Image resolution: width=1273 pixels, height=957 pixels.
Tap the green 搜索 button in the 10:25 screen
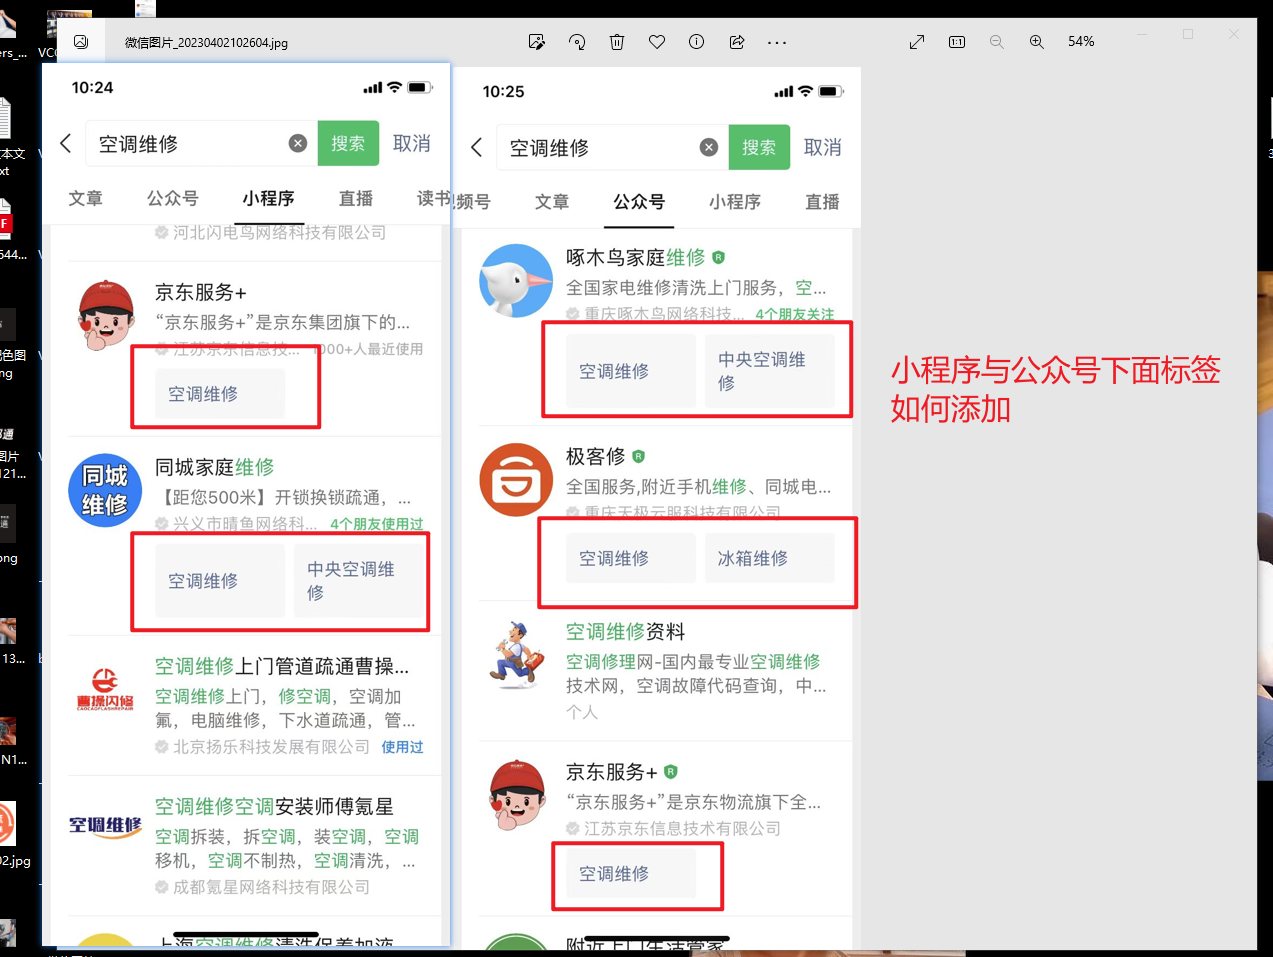coord(759,147)
